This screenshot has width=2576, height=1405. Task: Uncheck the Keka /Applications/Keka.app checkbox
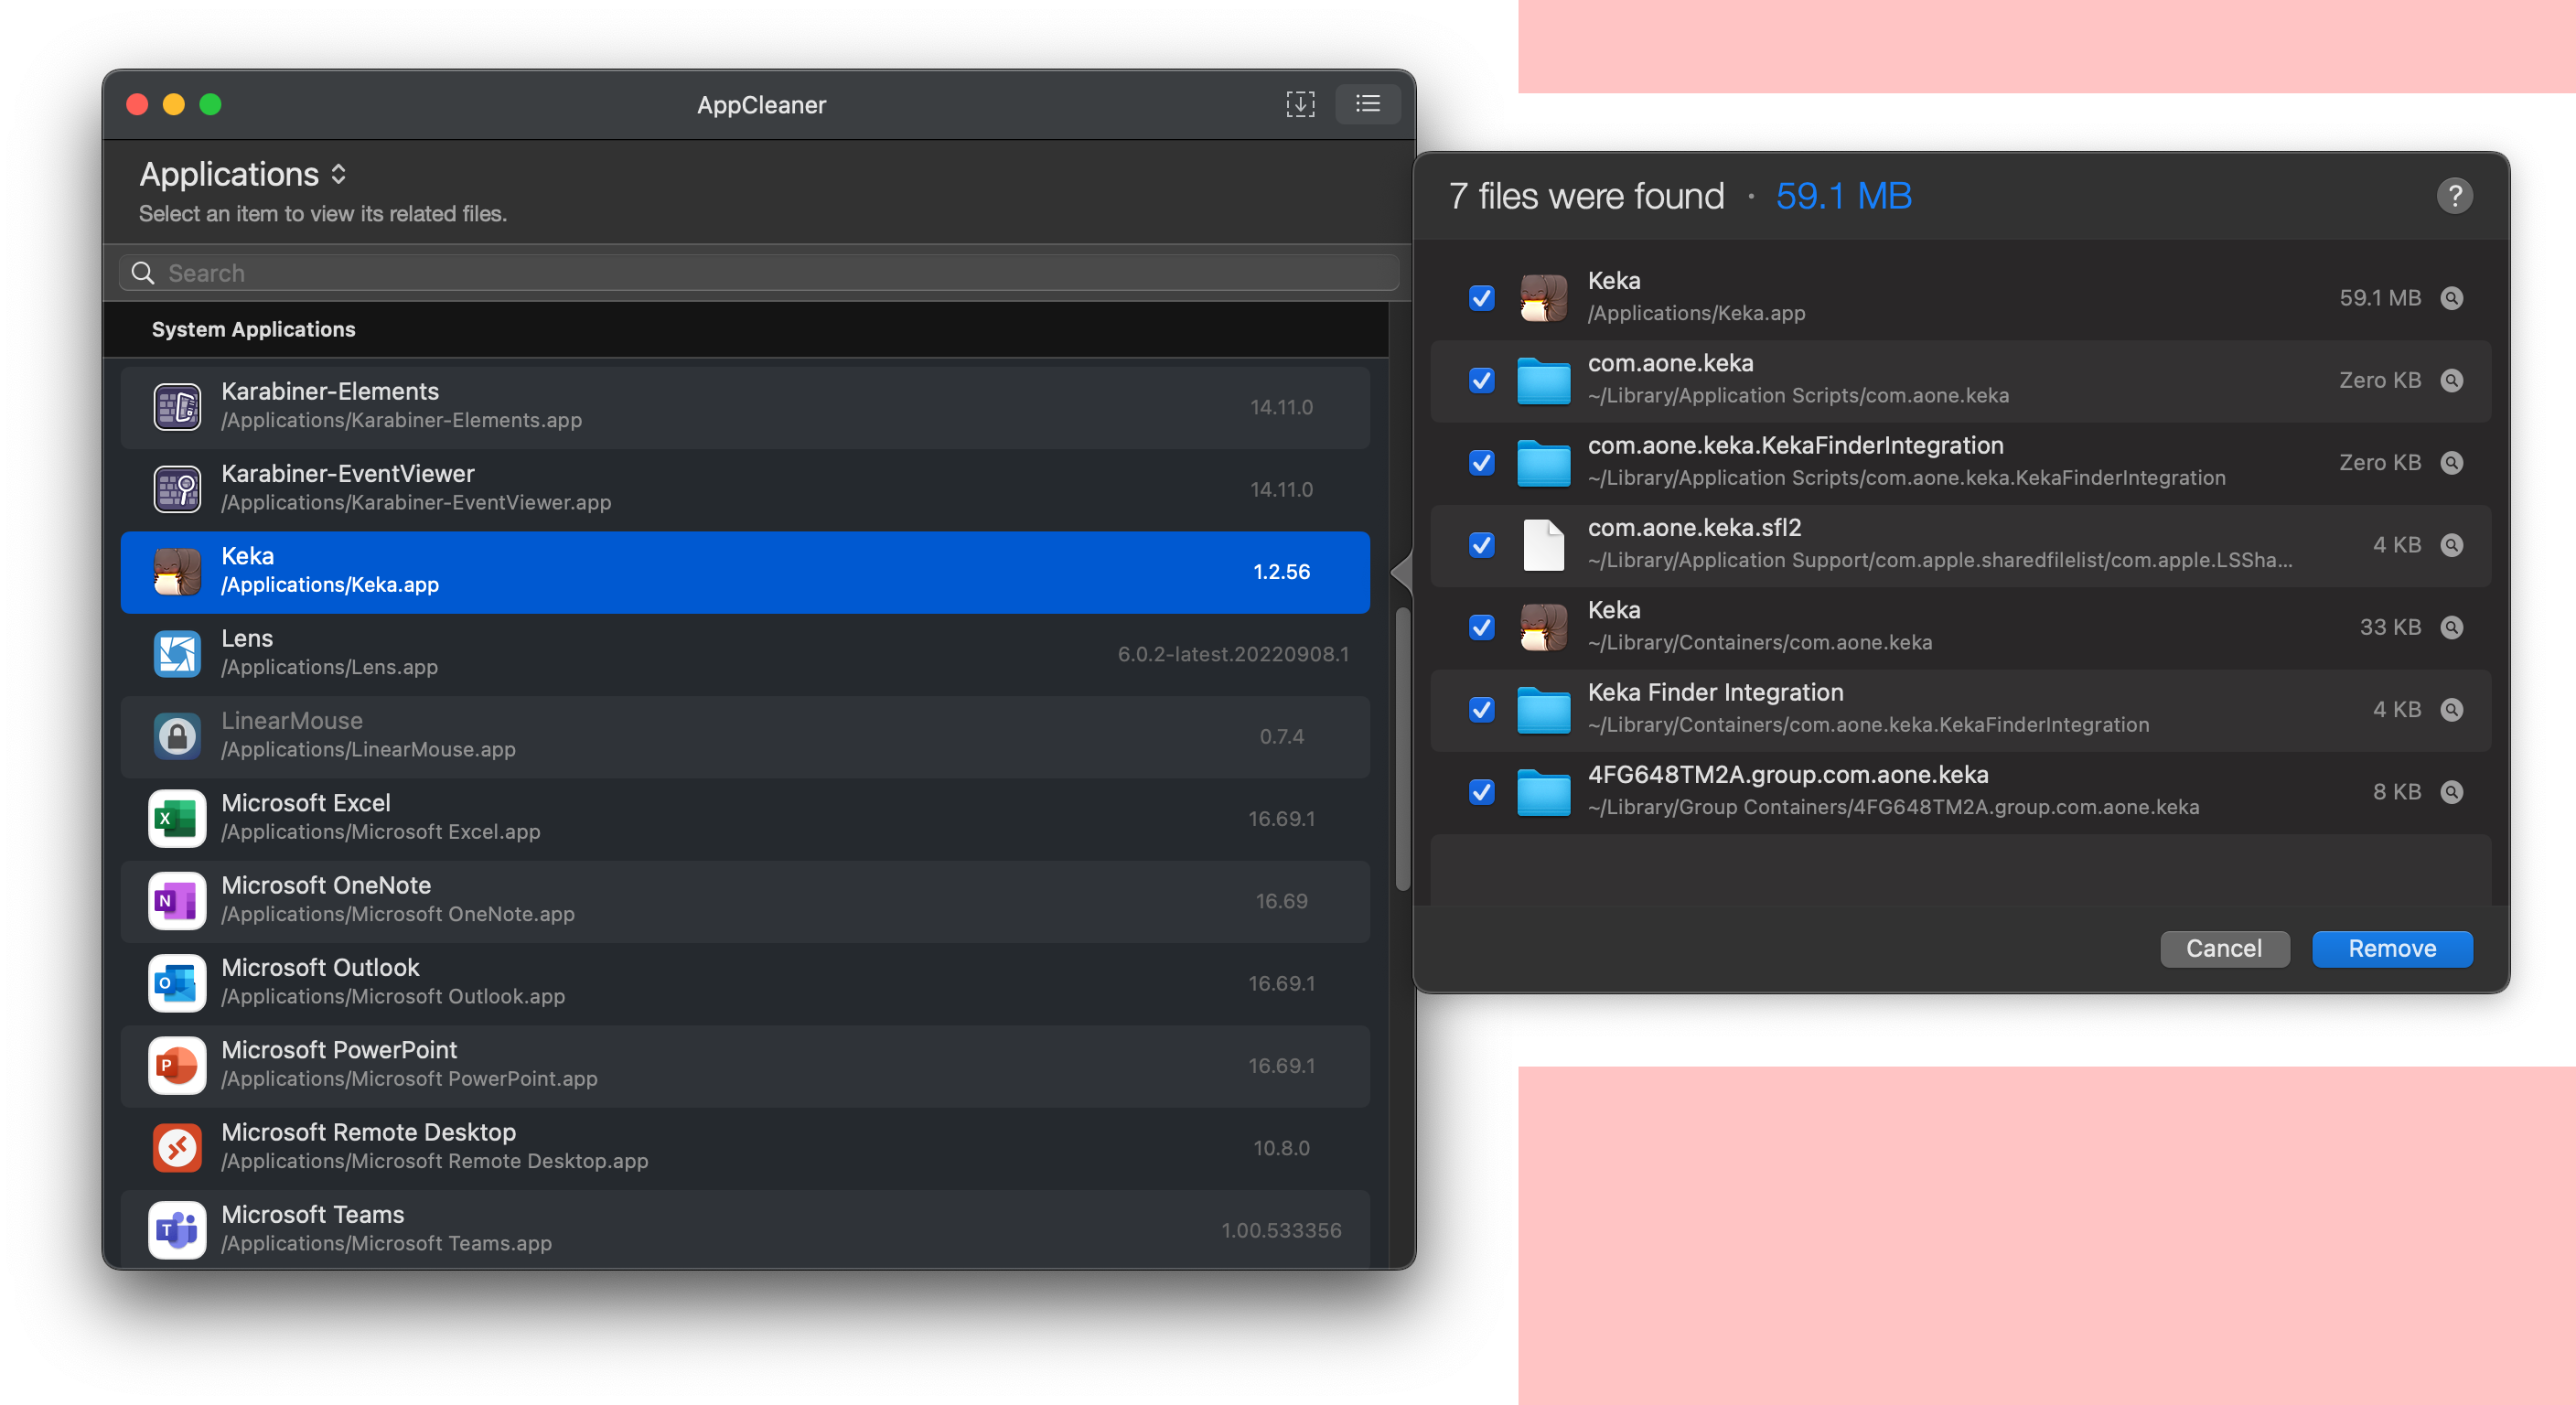[x=1481, y=298]
